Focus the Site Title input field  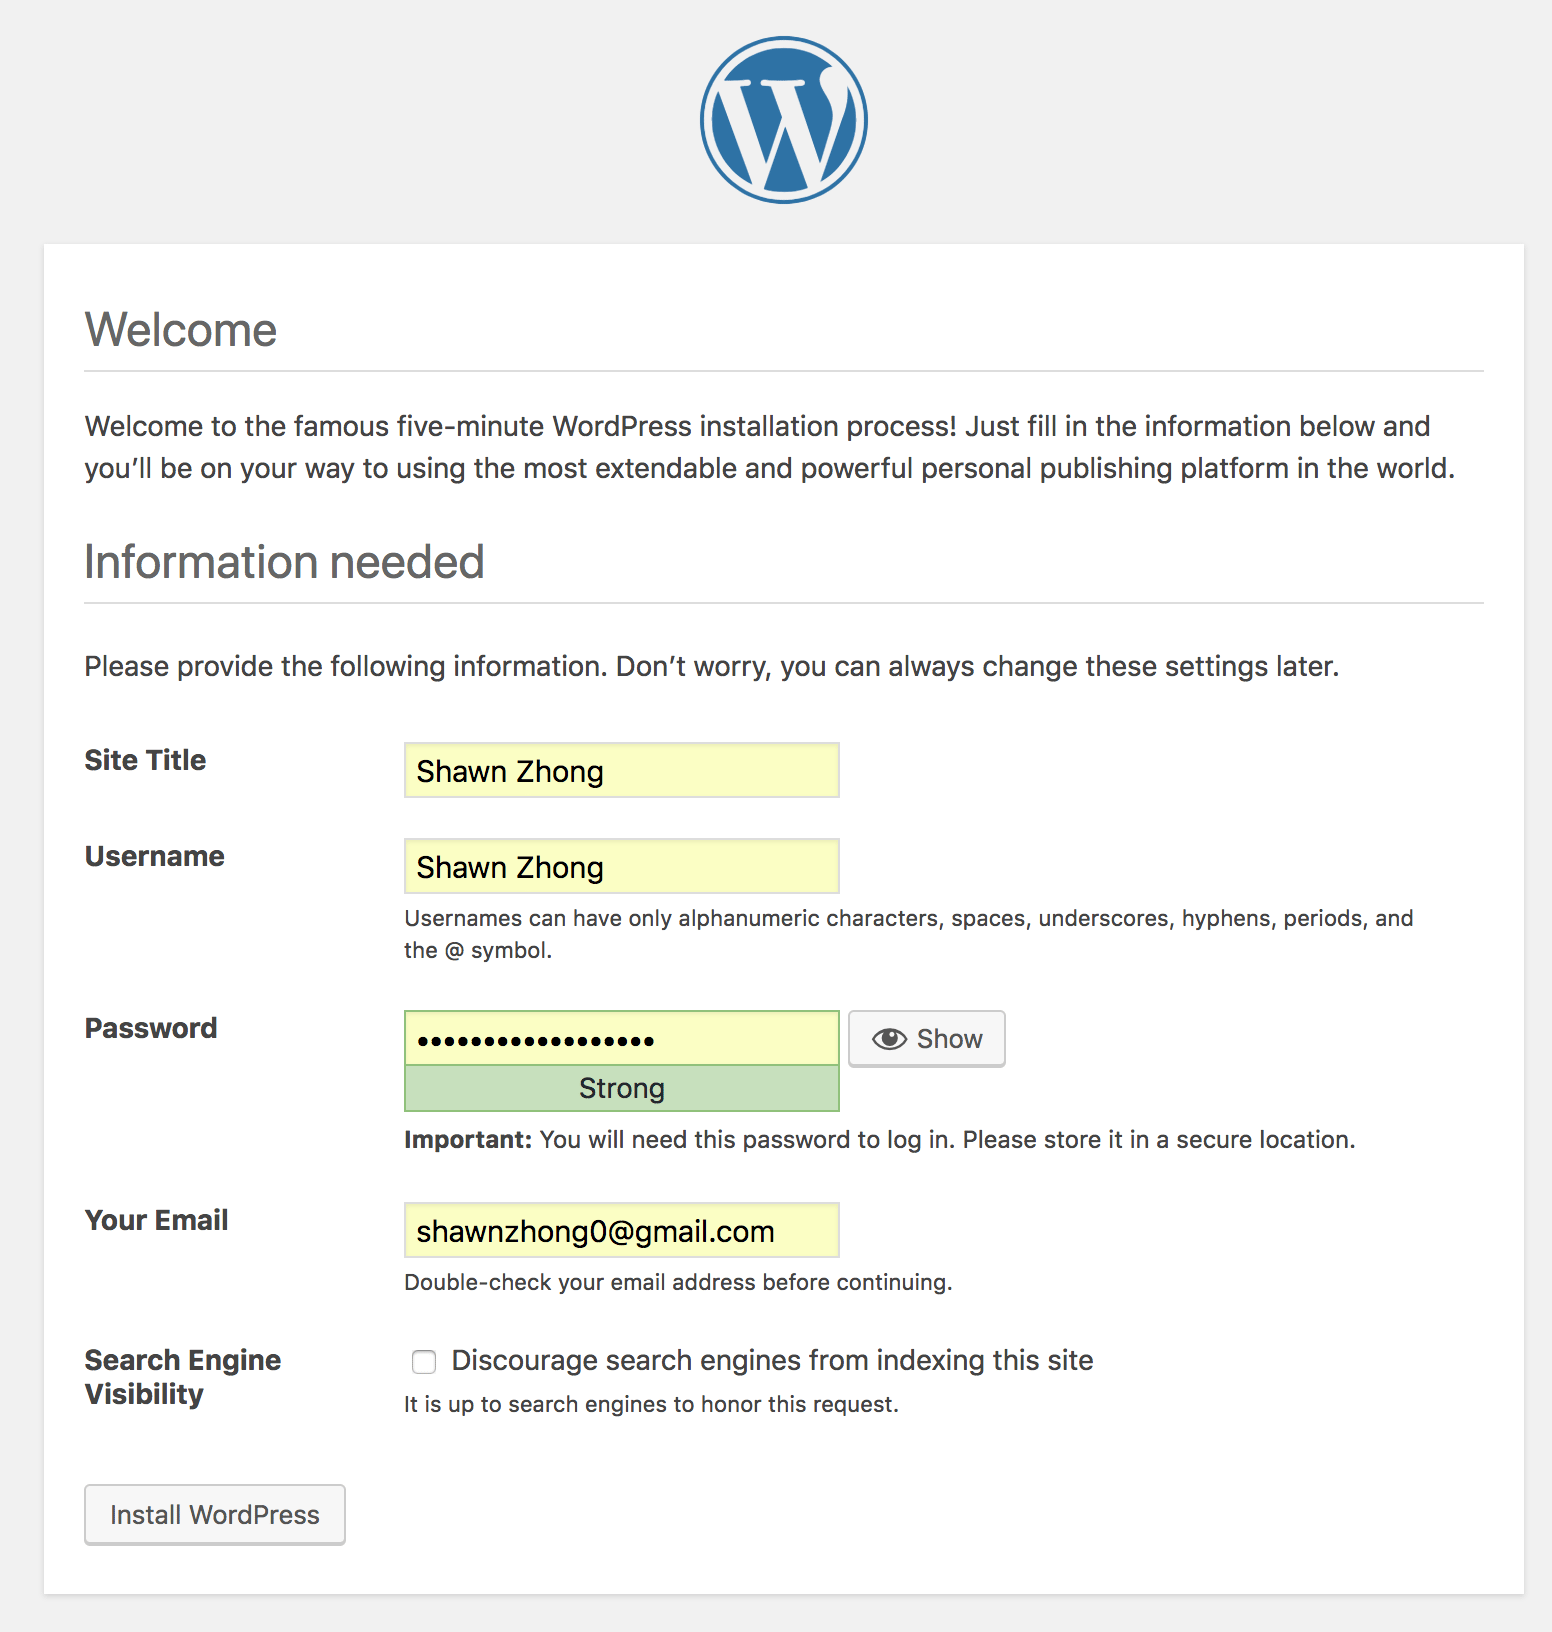[621, 771]
